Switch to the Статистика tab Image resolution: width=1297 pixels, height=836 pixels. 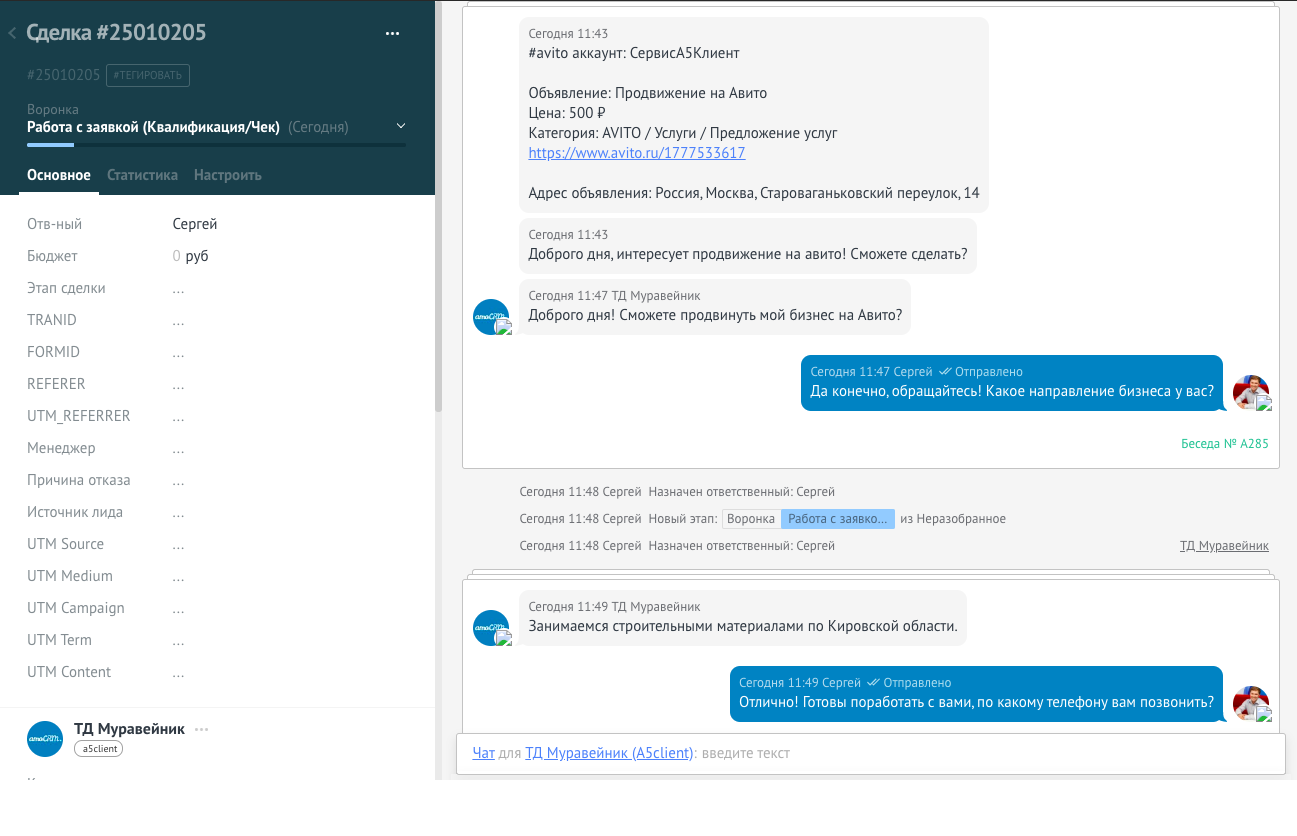point(142,175)
